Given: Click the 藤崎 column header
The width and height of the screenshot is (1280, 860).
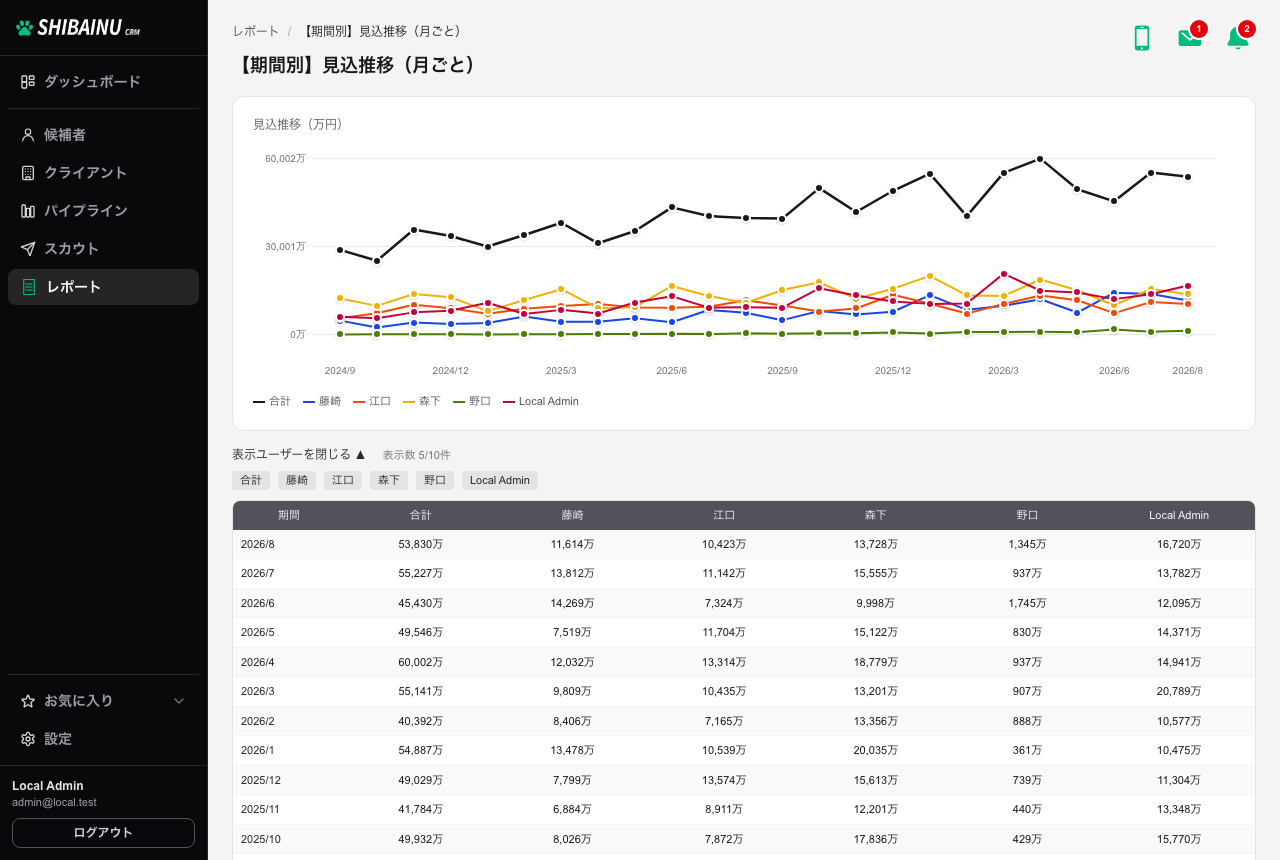Looking at the screenshot, I should click(x=572, y=515).
